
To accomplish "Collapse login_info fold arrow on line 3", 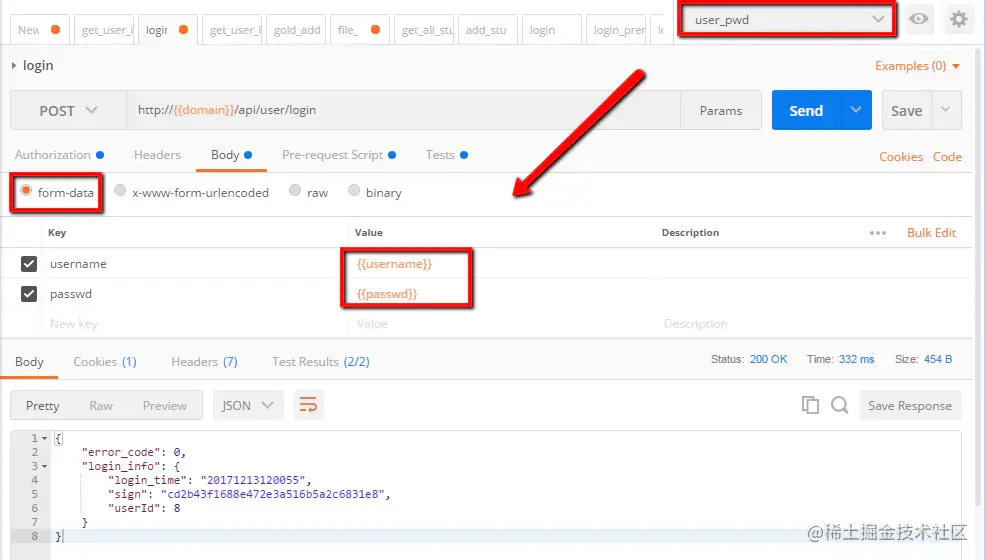I will (x=45, y=466).
